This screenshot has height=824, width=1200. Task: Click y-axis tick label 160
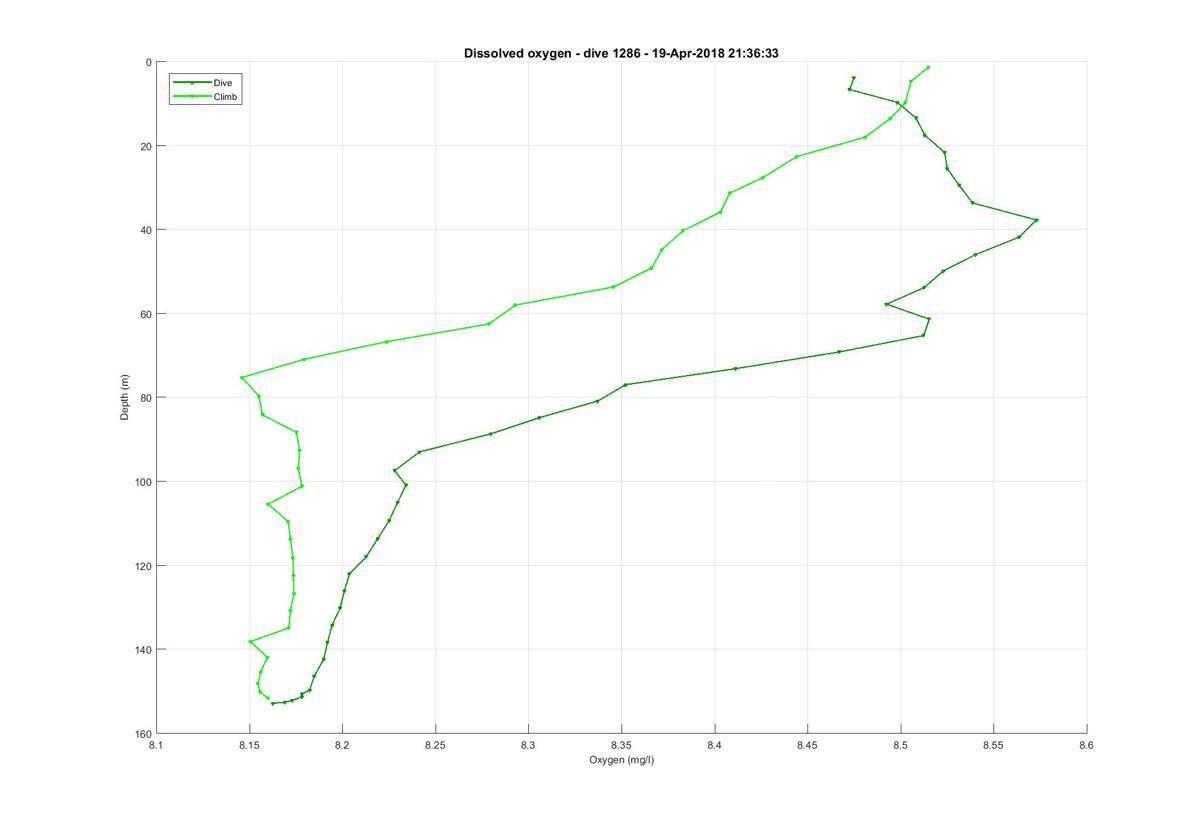[142, 734]
